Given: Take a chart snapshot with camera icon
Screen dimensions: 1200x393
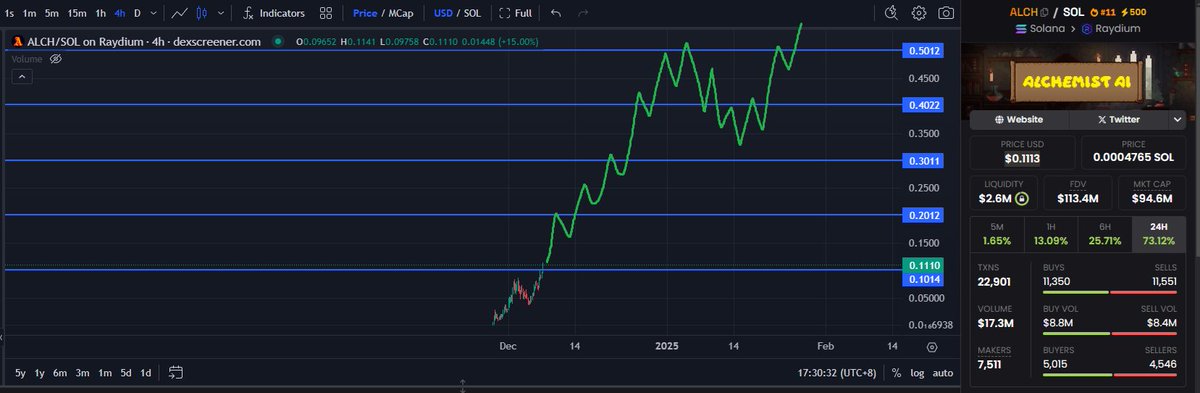Looking at the screenshot, I should [x=946, y=13].
